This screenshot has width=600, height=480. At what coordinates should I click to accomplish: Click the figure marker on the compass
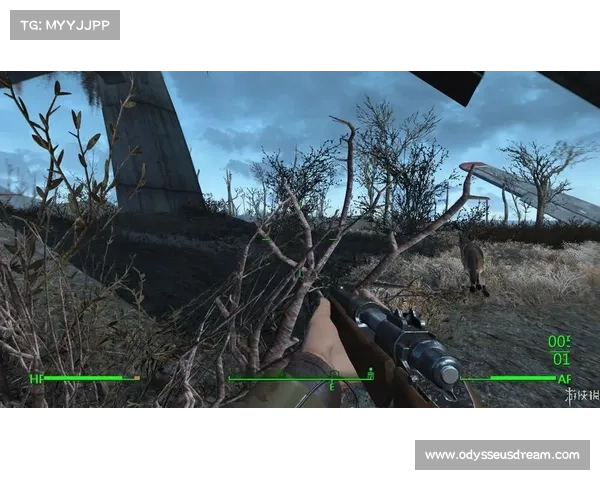[370, 374]
